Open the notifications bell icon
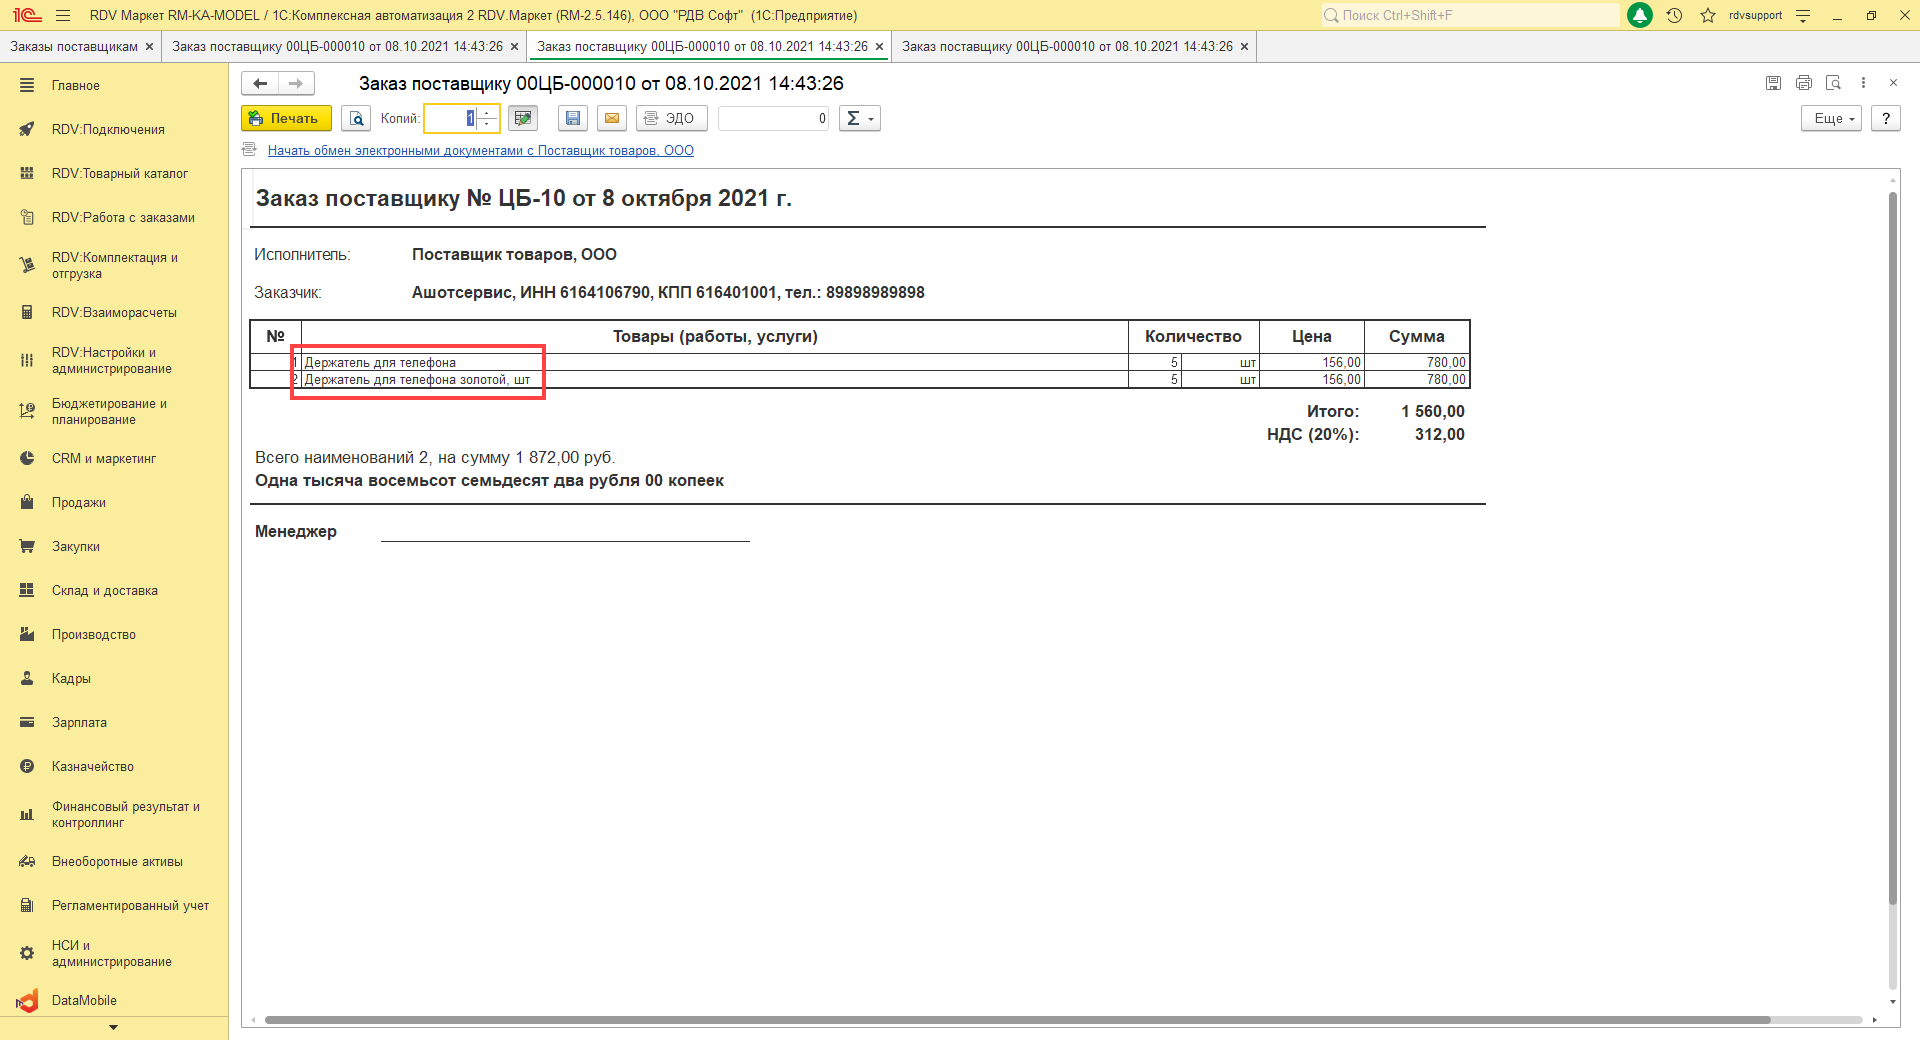The image size is (1920, 1040). coord(1640,15)
